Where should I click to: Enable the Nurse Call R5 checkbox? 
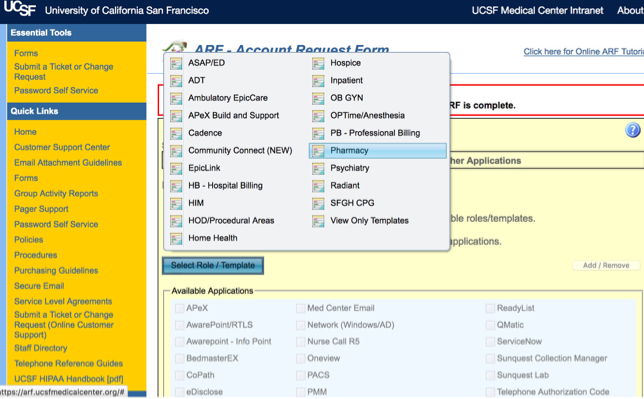tap(301, 341)
